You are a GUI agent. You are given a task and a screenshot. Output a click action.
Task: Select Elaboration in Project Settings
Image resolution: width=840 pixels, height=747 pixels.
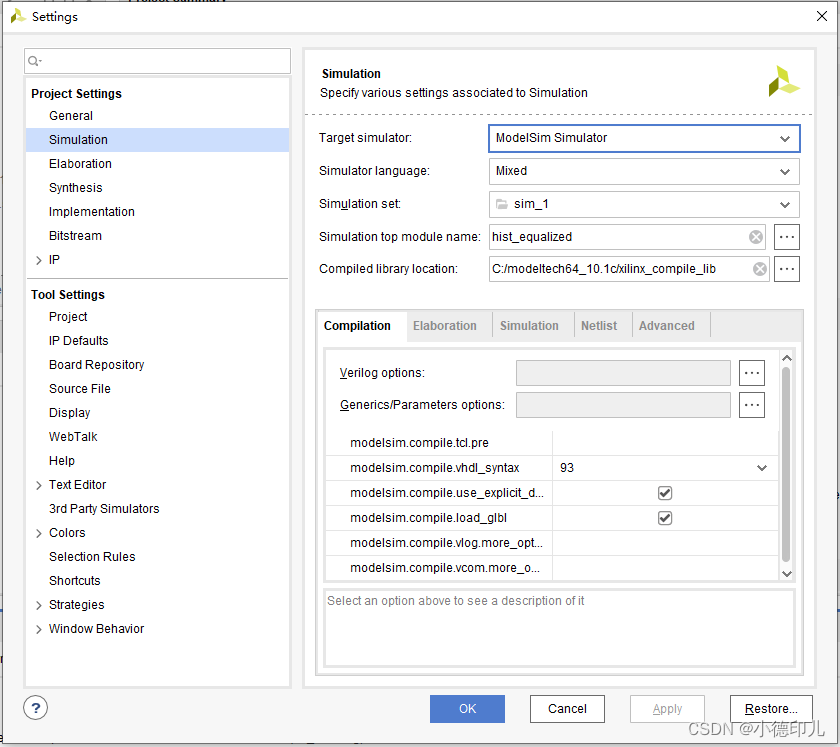[x=80, y=164]
